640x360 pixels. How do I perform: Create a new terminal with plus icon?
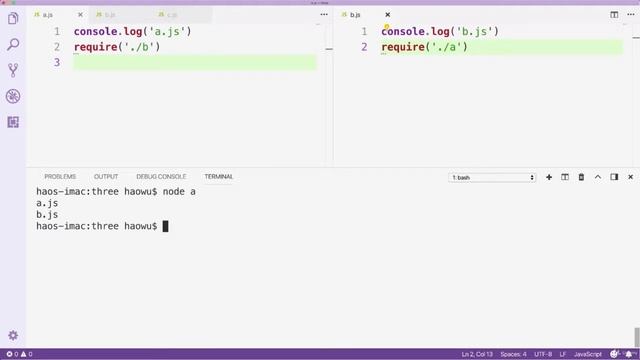coord(549,177)
